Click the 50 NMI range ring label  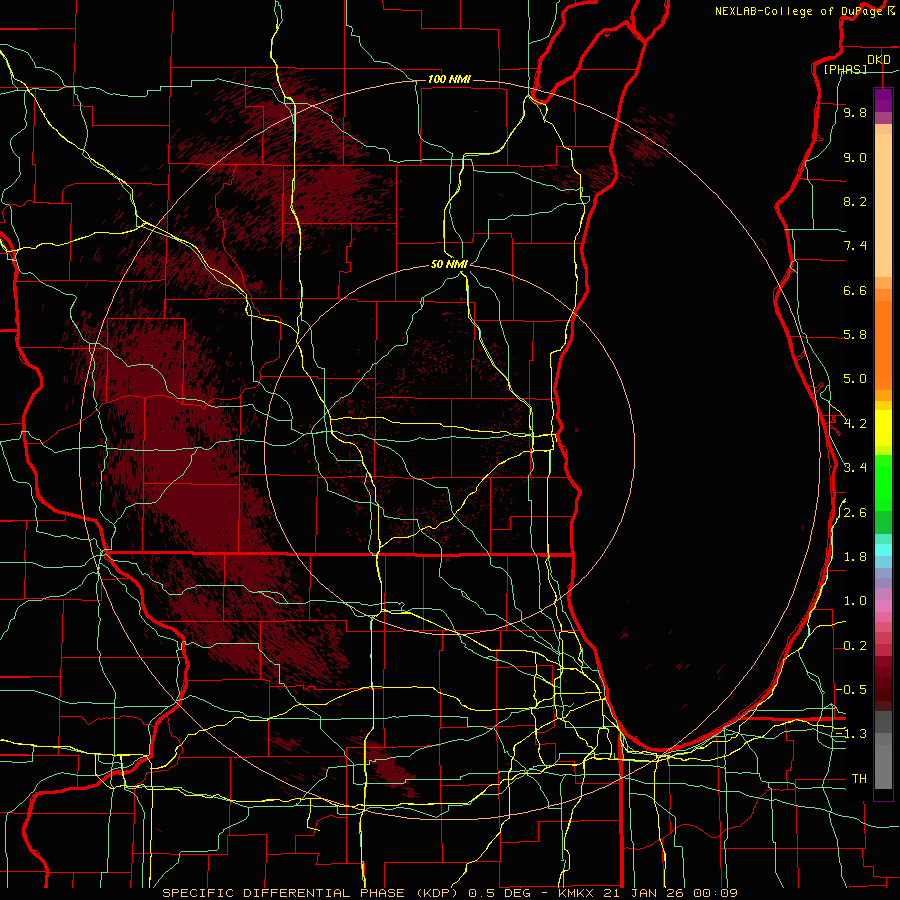pos(449,264)
